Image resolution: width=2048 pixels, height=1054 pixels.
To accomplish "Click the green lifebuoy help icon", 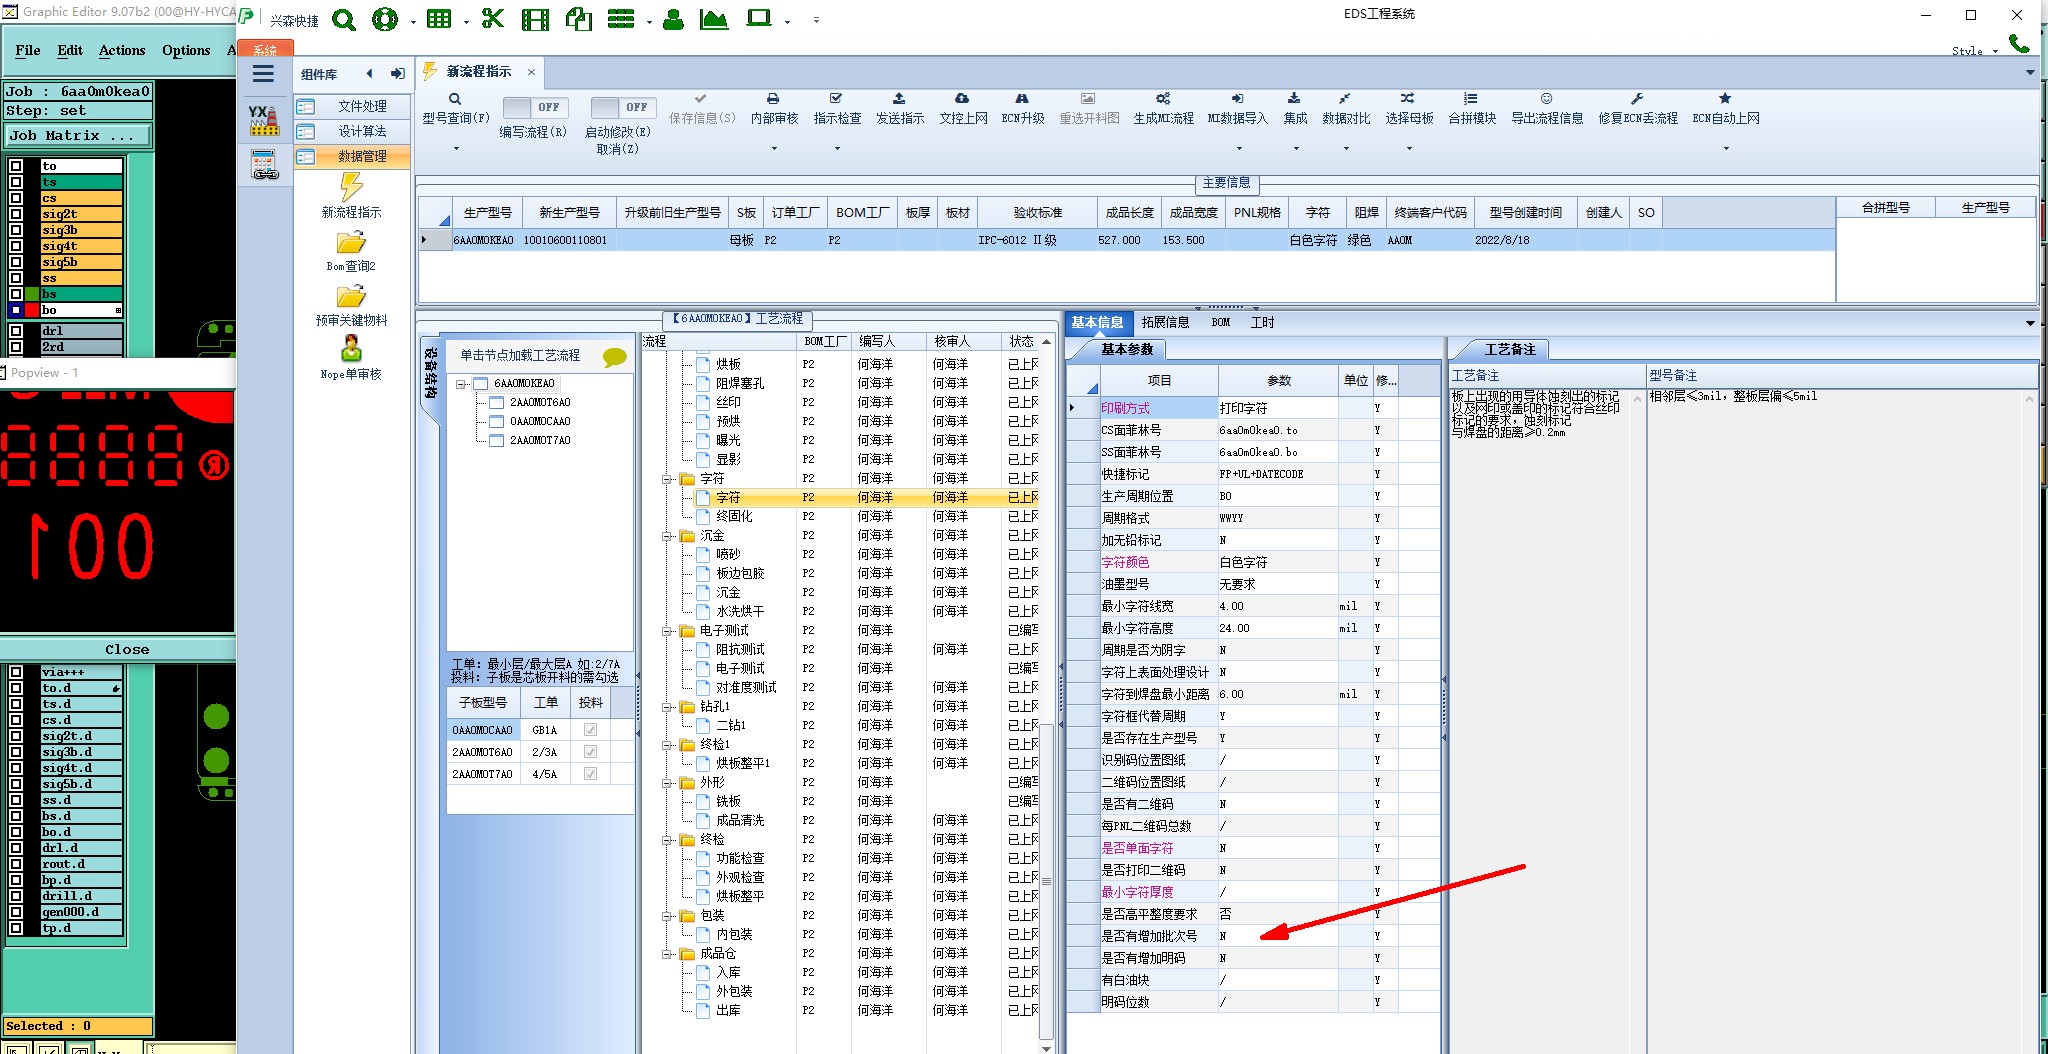I will click(x=385, y=20).
